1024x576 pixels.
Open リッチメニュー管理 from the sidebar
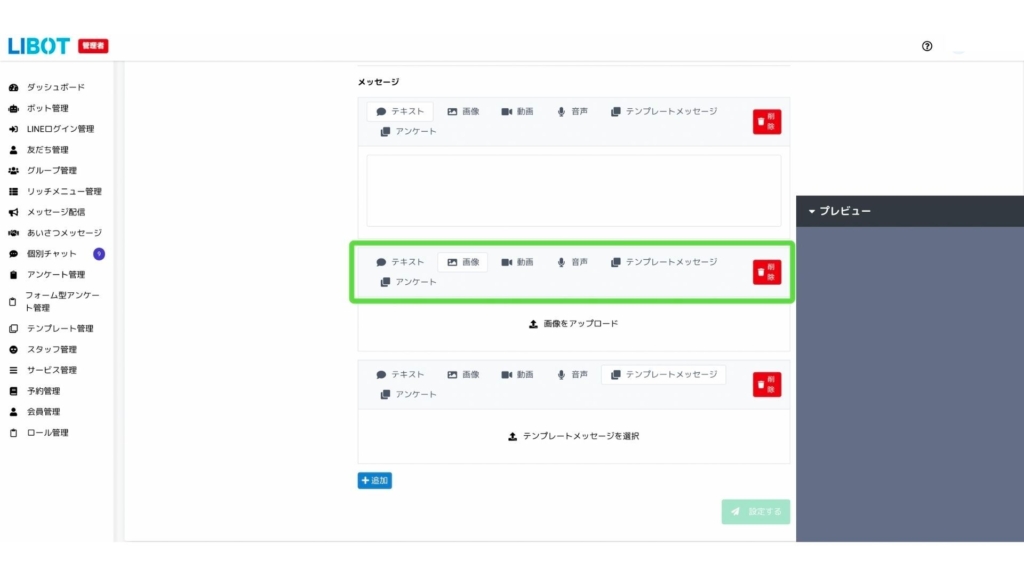[63, 191]
